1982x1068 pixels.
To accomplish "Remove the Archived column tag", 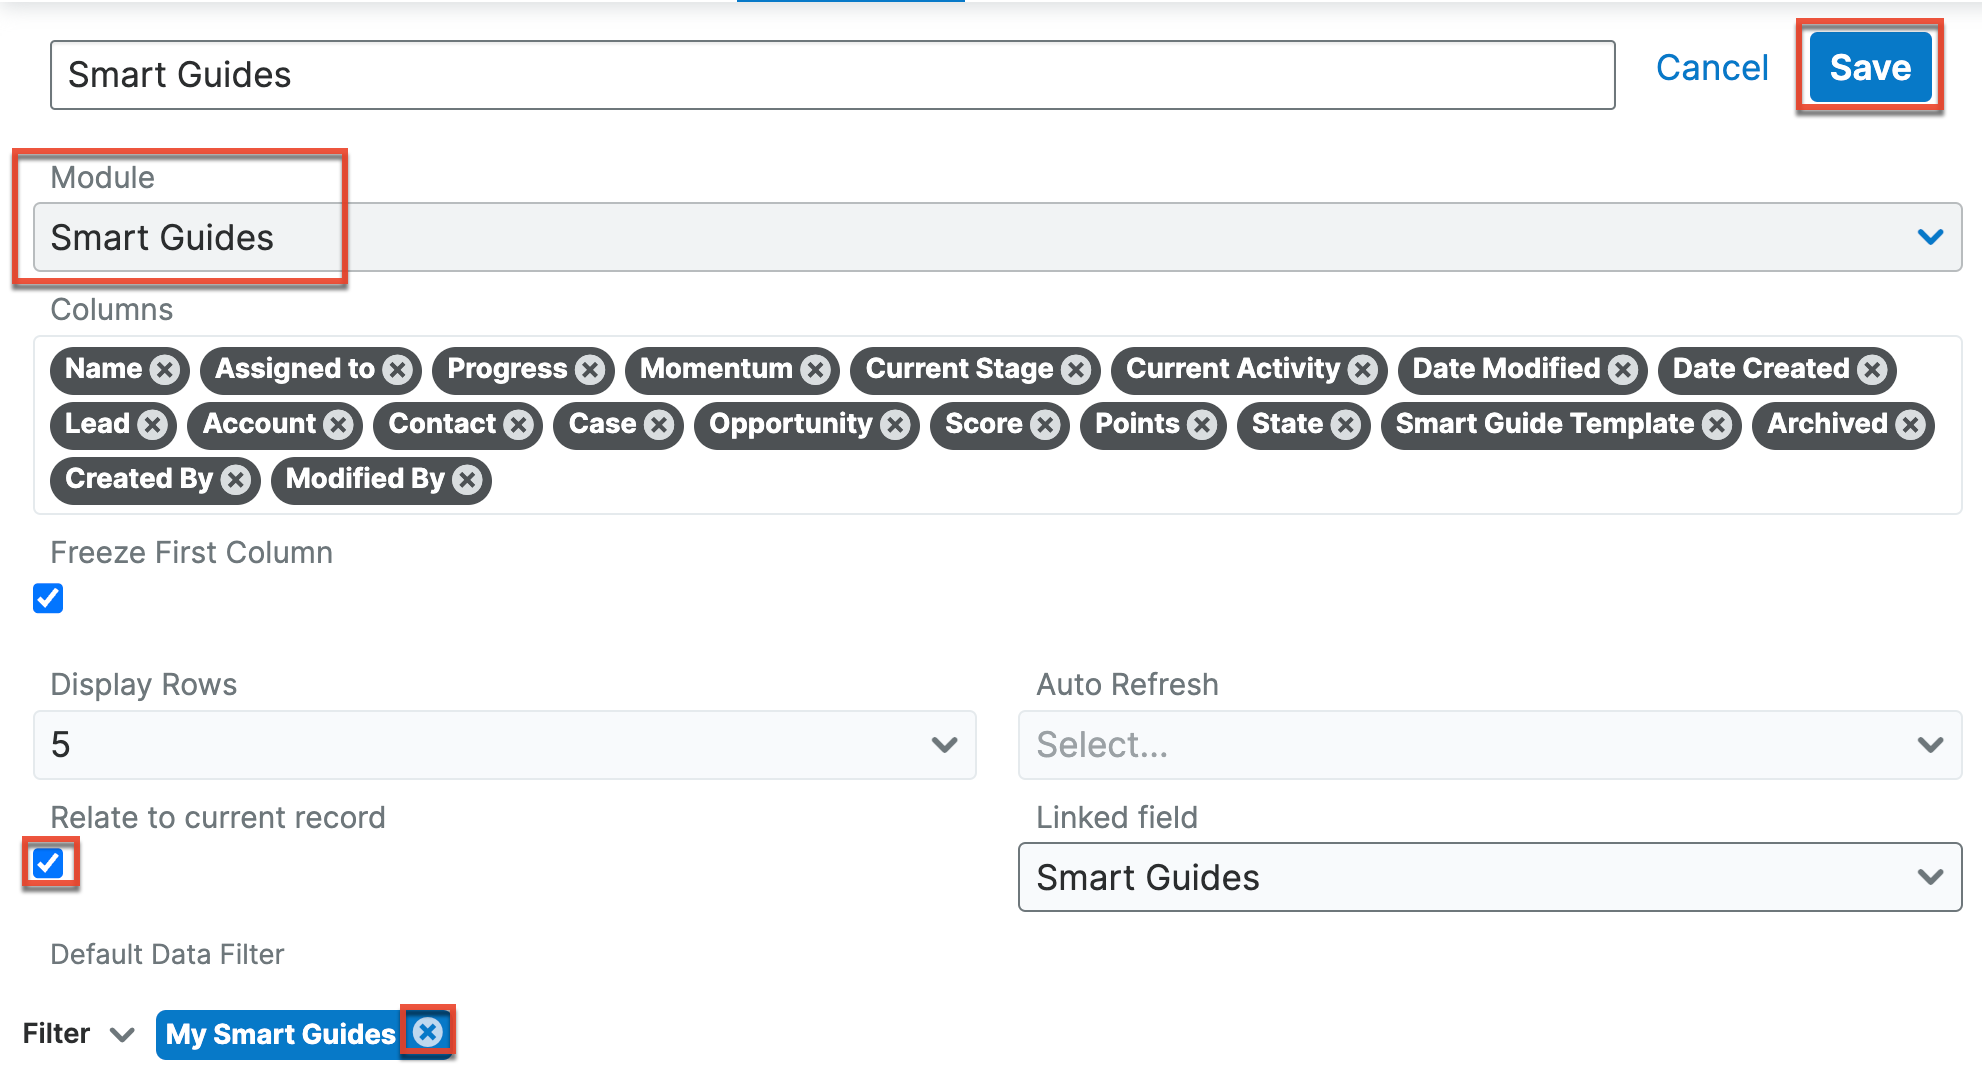I will click(x=1911, y=425).
